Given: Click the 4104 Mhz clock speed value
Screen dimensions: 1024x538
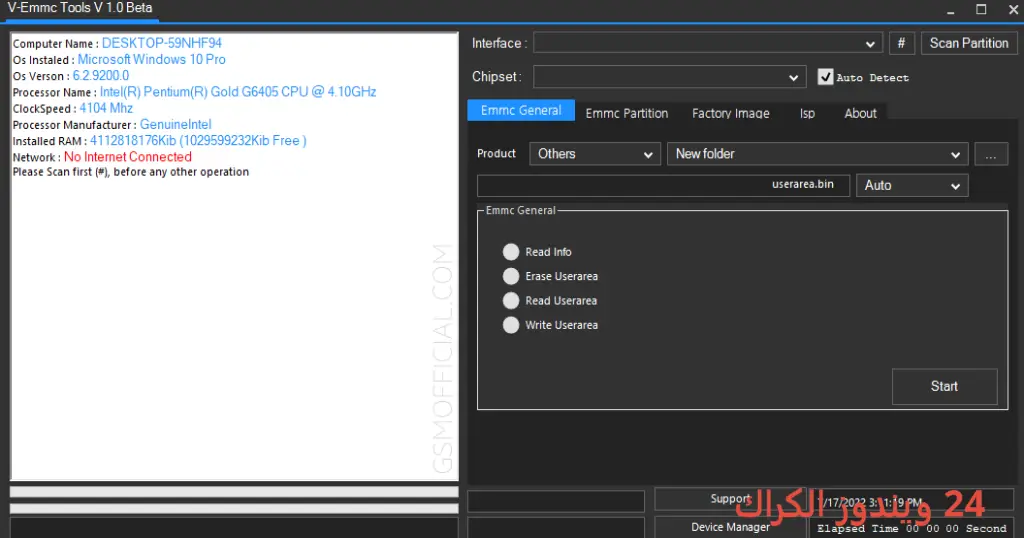Looking at the screenshot, I should point(106,108).
